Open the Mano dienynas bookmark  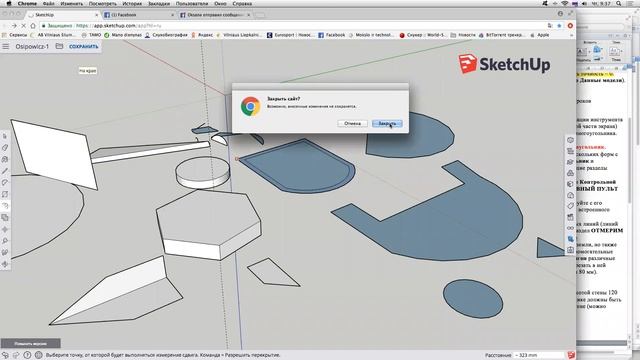pos(123,35)
